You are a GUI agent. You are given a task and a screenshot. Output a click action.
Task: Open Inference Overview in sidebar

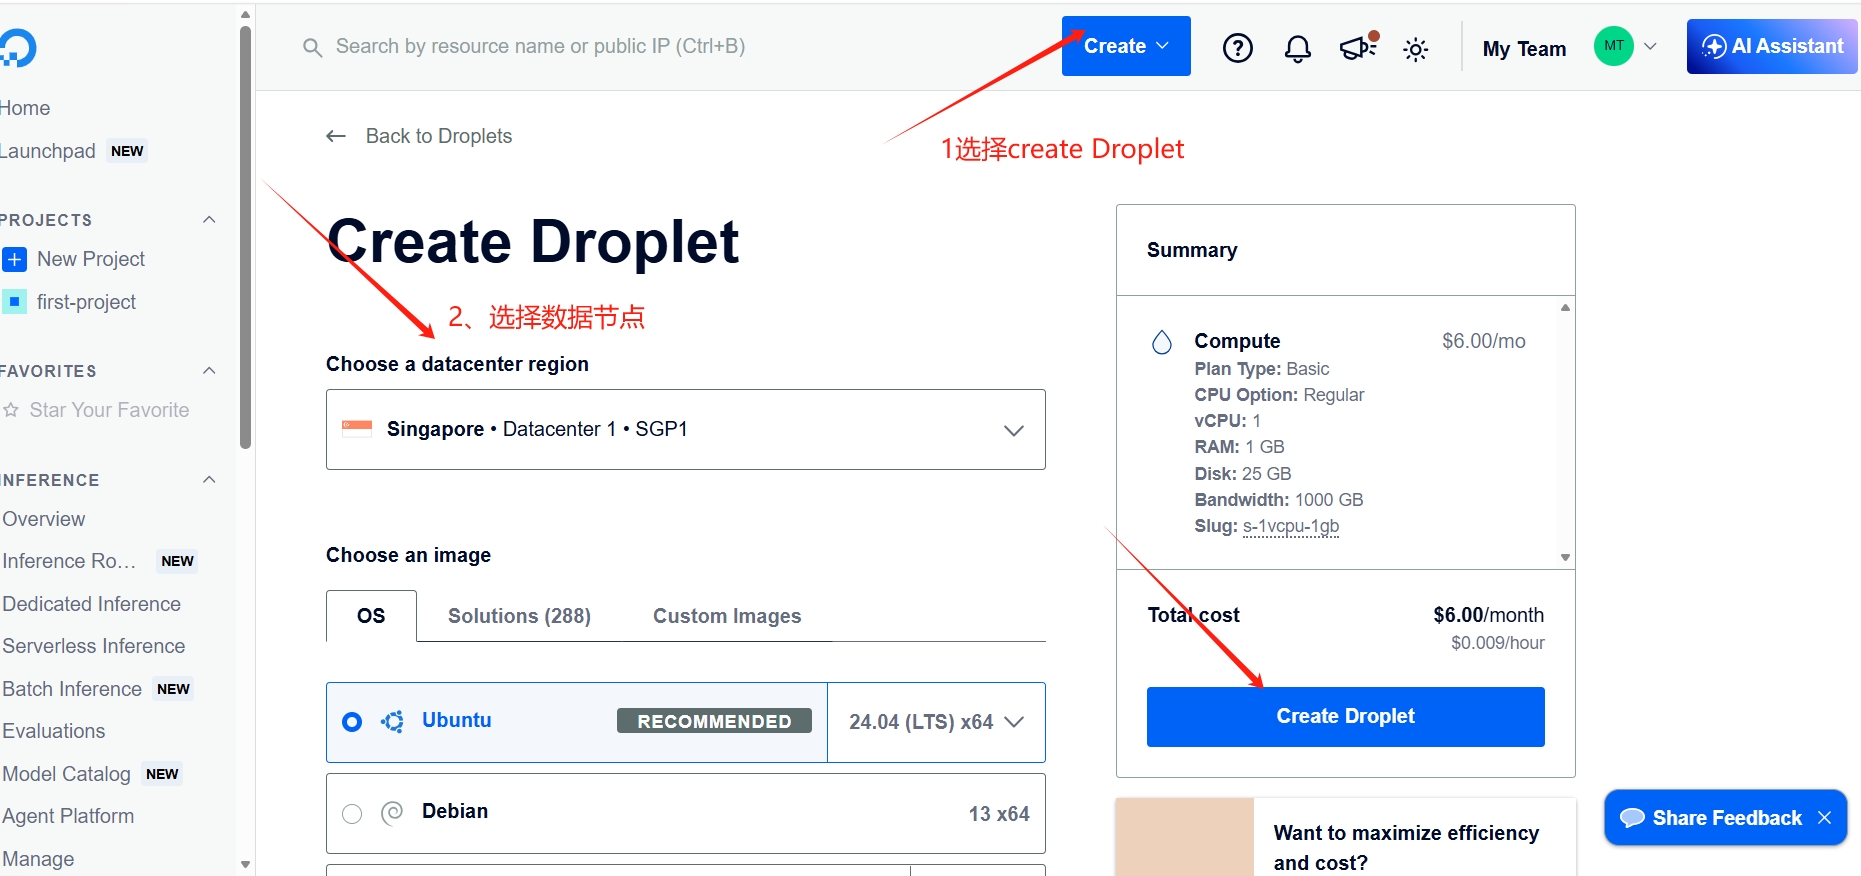(44, 519)
